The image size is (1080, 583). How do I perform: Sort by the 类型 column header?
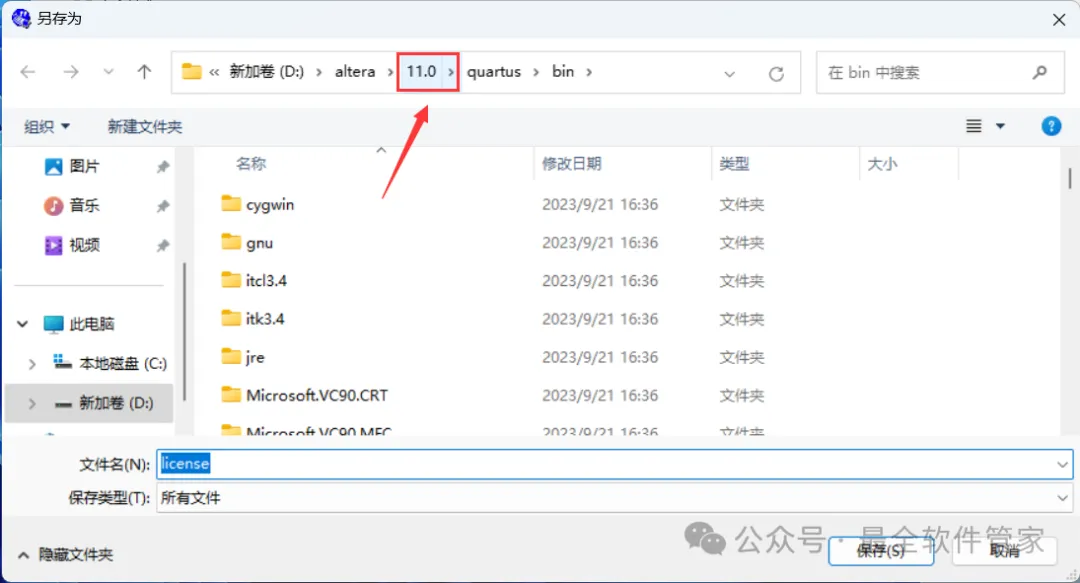(x=734, y=164)
